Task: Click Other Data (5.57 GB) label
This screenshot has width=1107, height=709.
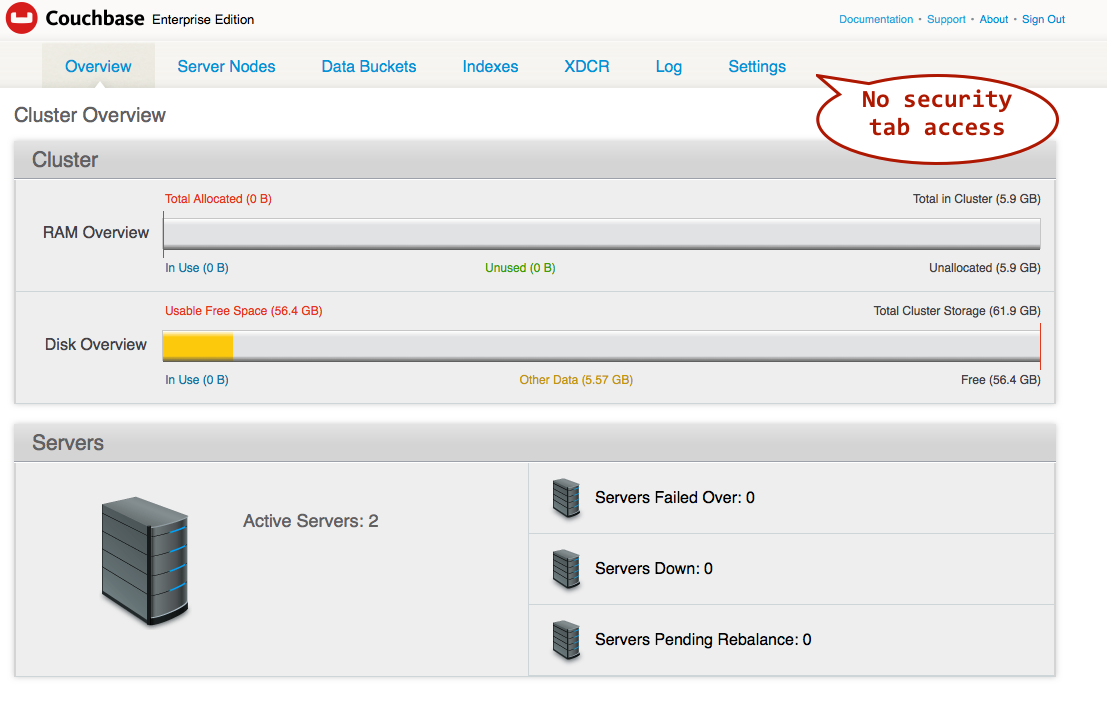Action: click(x=576, y=380)
